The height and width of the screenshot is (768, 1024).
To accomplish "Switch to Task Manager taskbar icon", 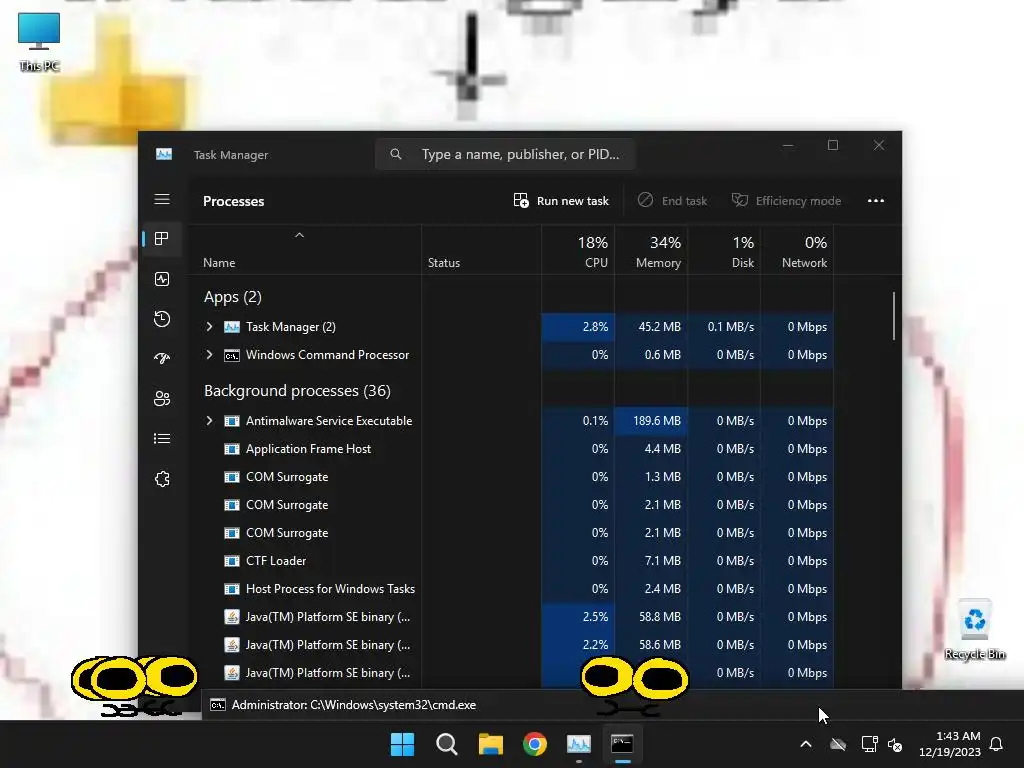I will (579, 744).
